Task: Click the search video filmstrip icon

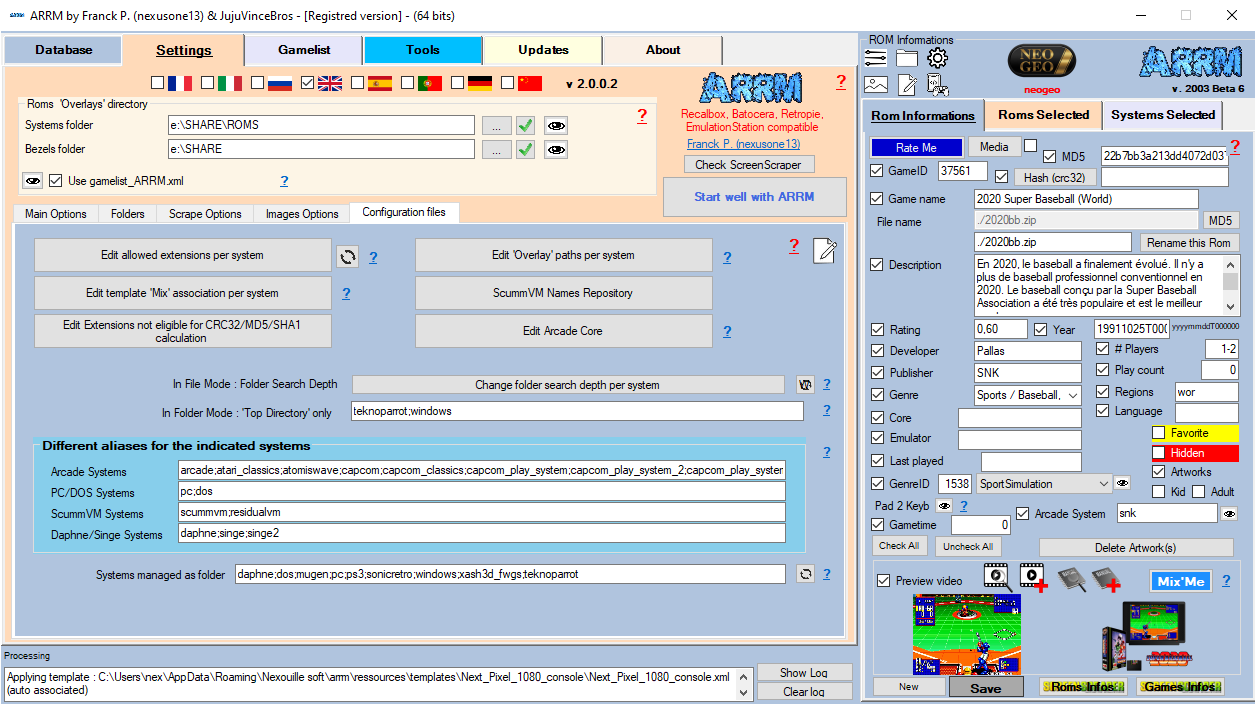Action: [995, 575]
